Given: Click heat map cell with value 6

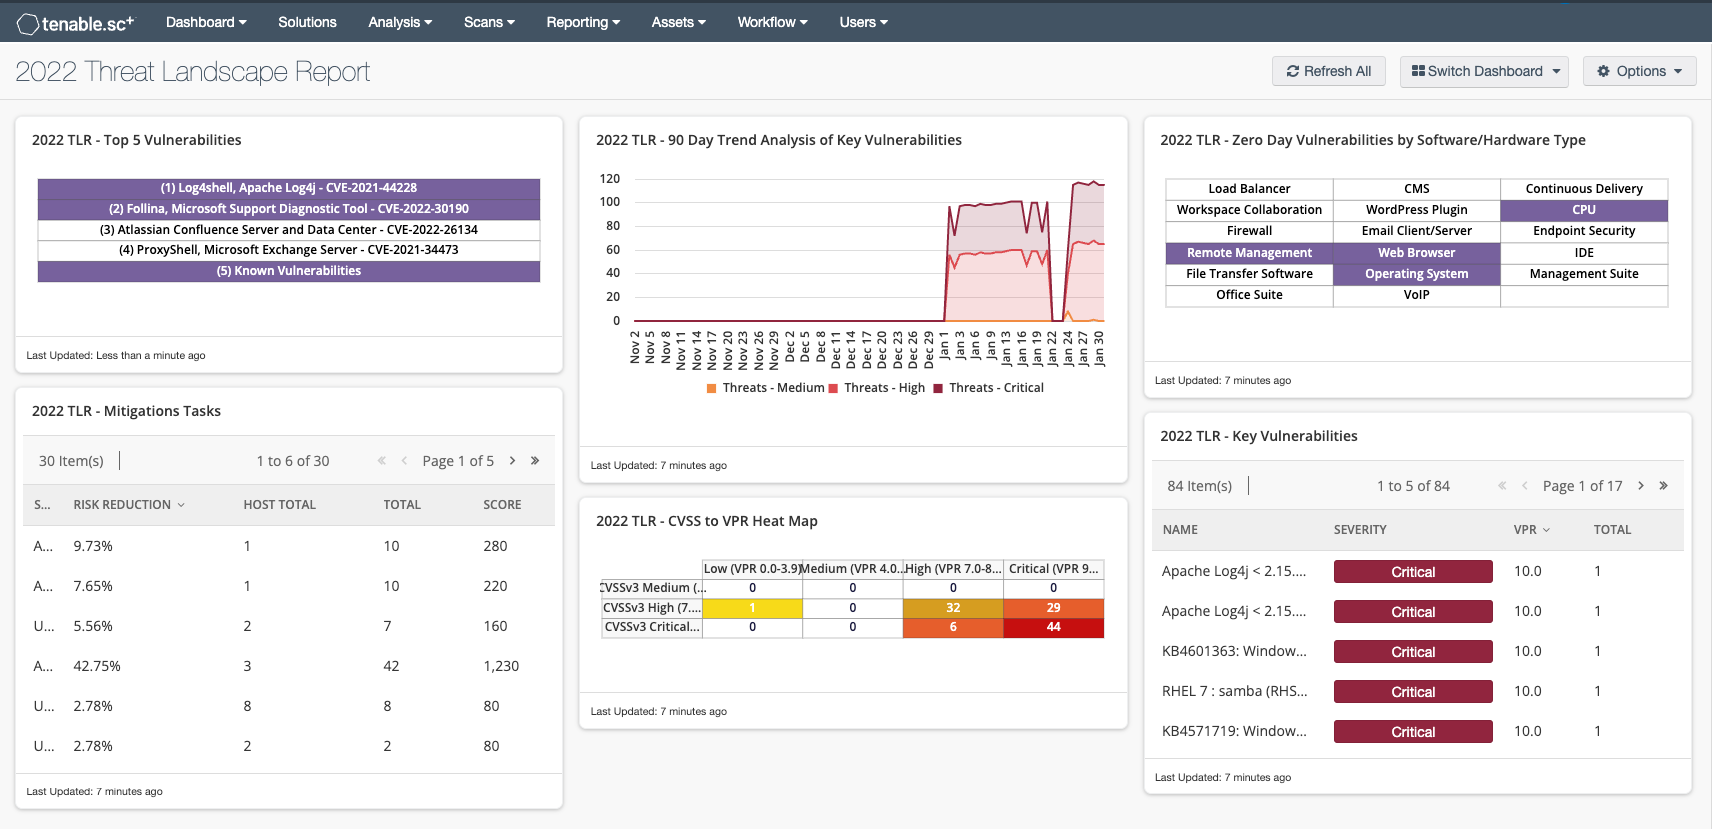Looking at the screenshot, I should point(953,627).
